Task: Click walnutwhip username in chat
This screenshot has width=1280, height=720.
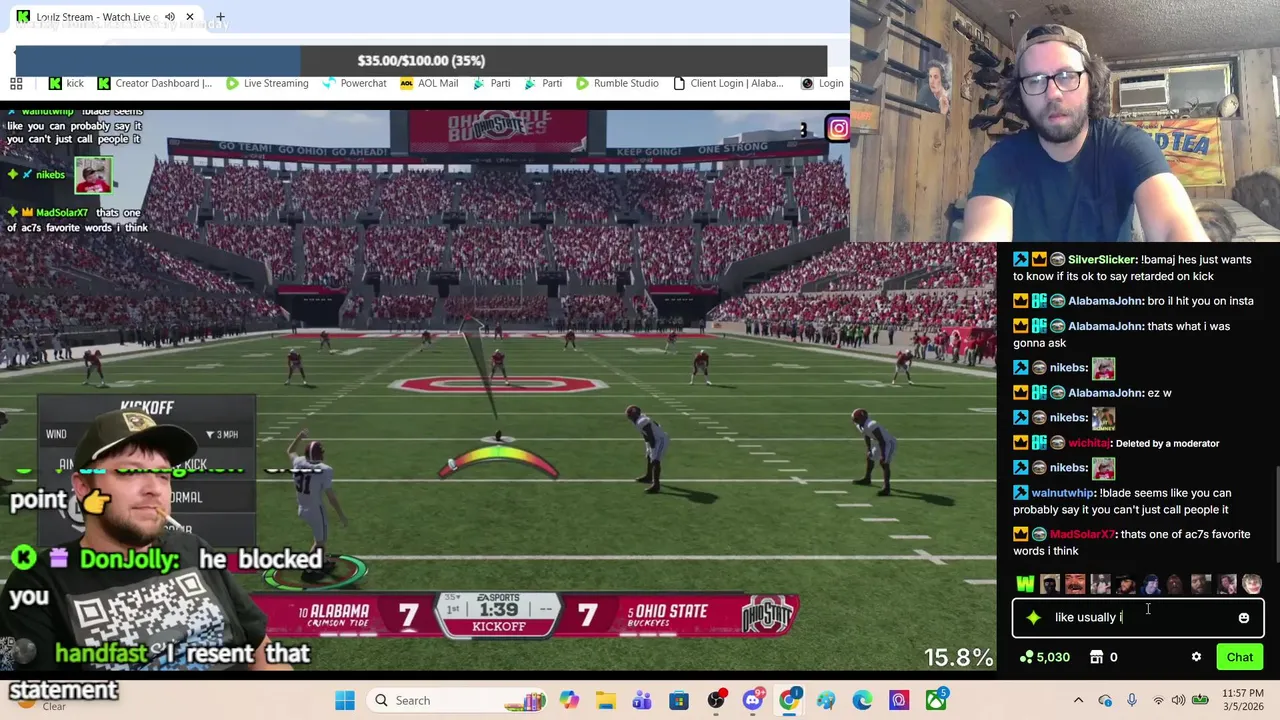Action: (1062, 493)
